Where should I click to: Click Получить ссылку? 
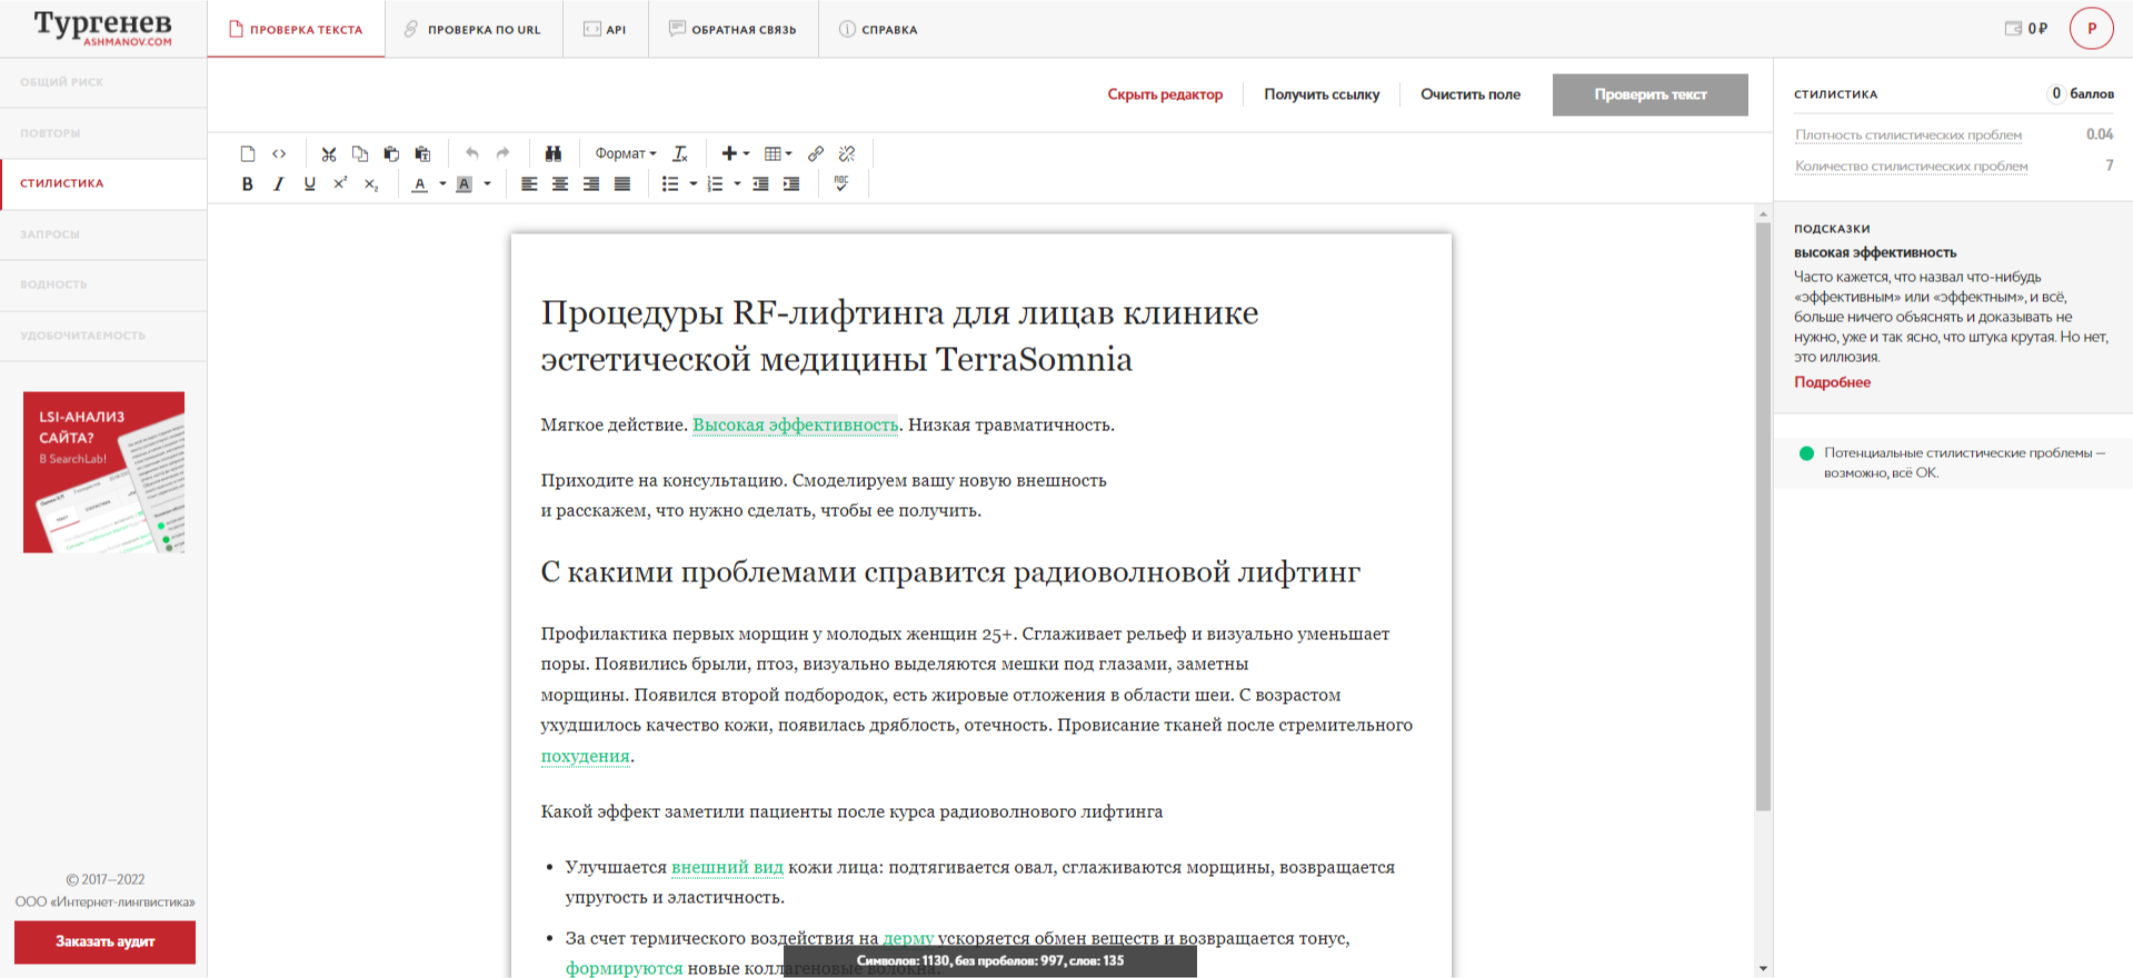click(1321, 94)
